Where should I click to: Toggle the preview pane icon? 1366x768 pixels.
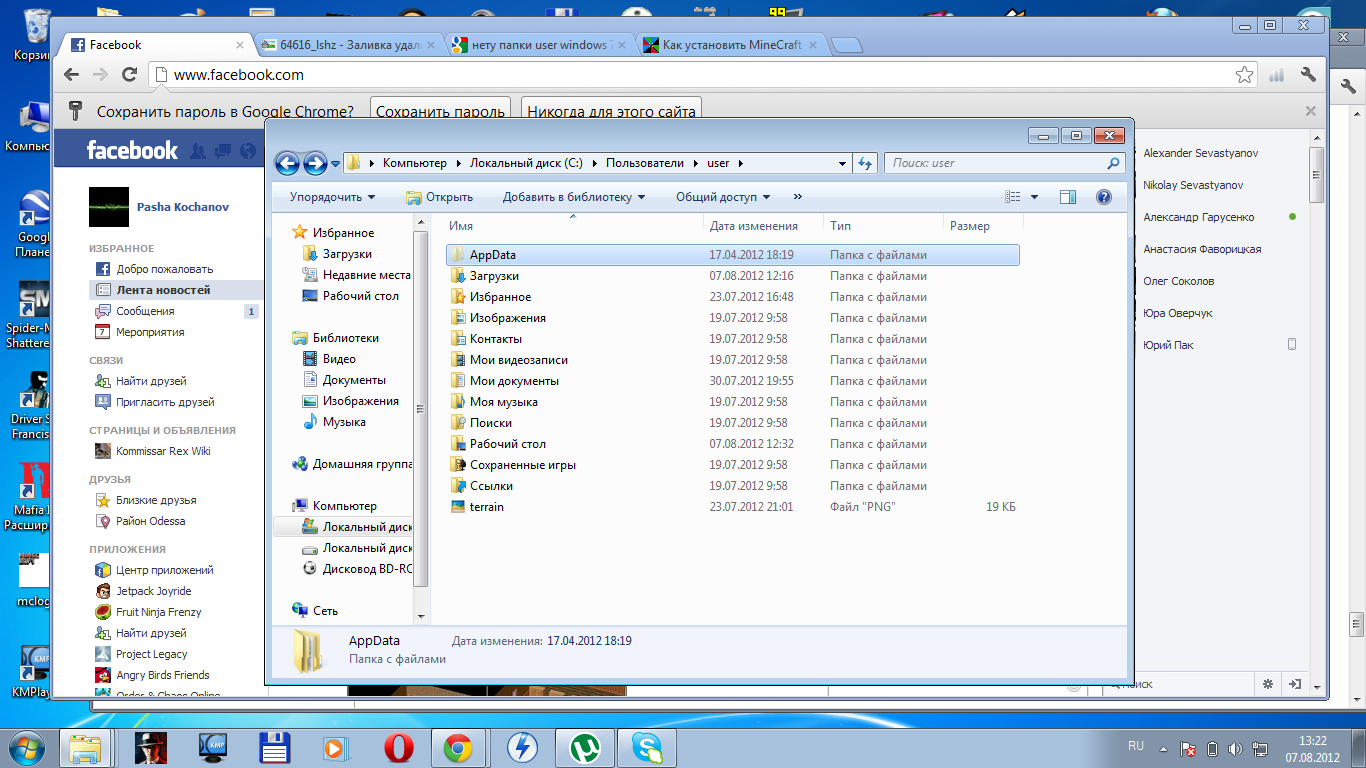[1068, 197]
